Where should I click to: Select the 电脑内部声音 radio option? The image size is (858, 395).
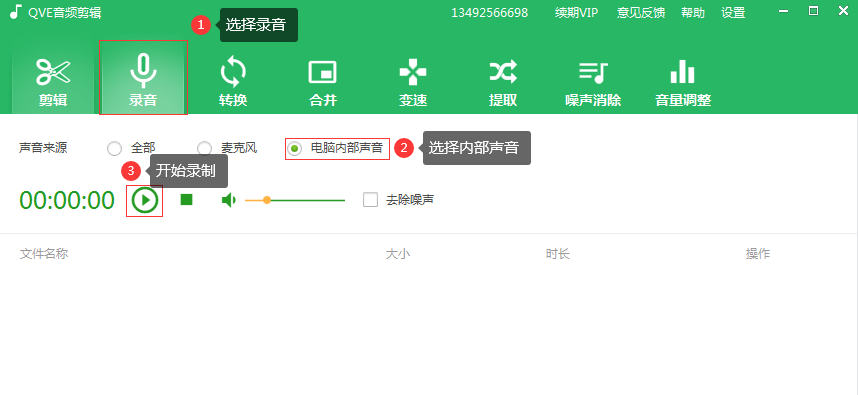(294, 148)
